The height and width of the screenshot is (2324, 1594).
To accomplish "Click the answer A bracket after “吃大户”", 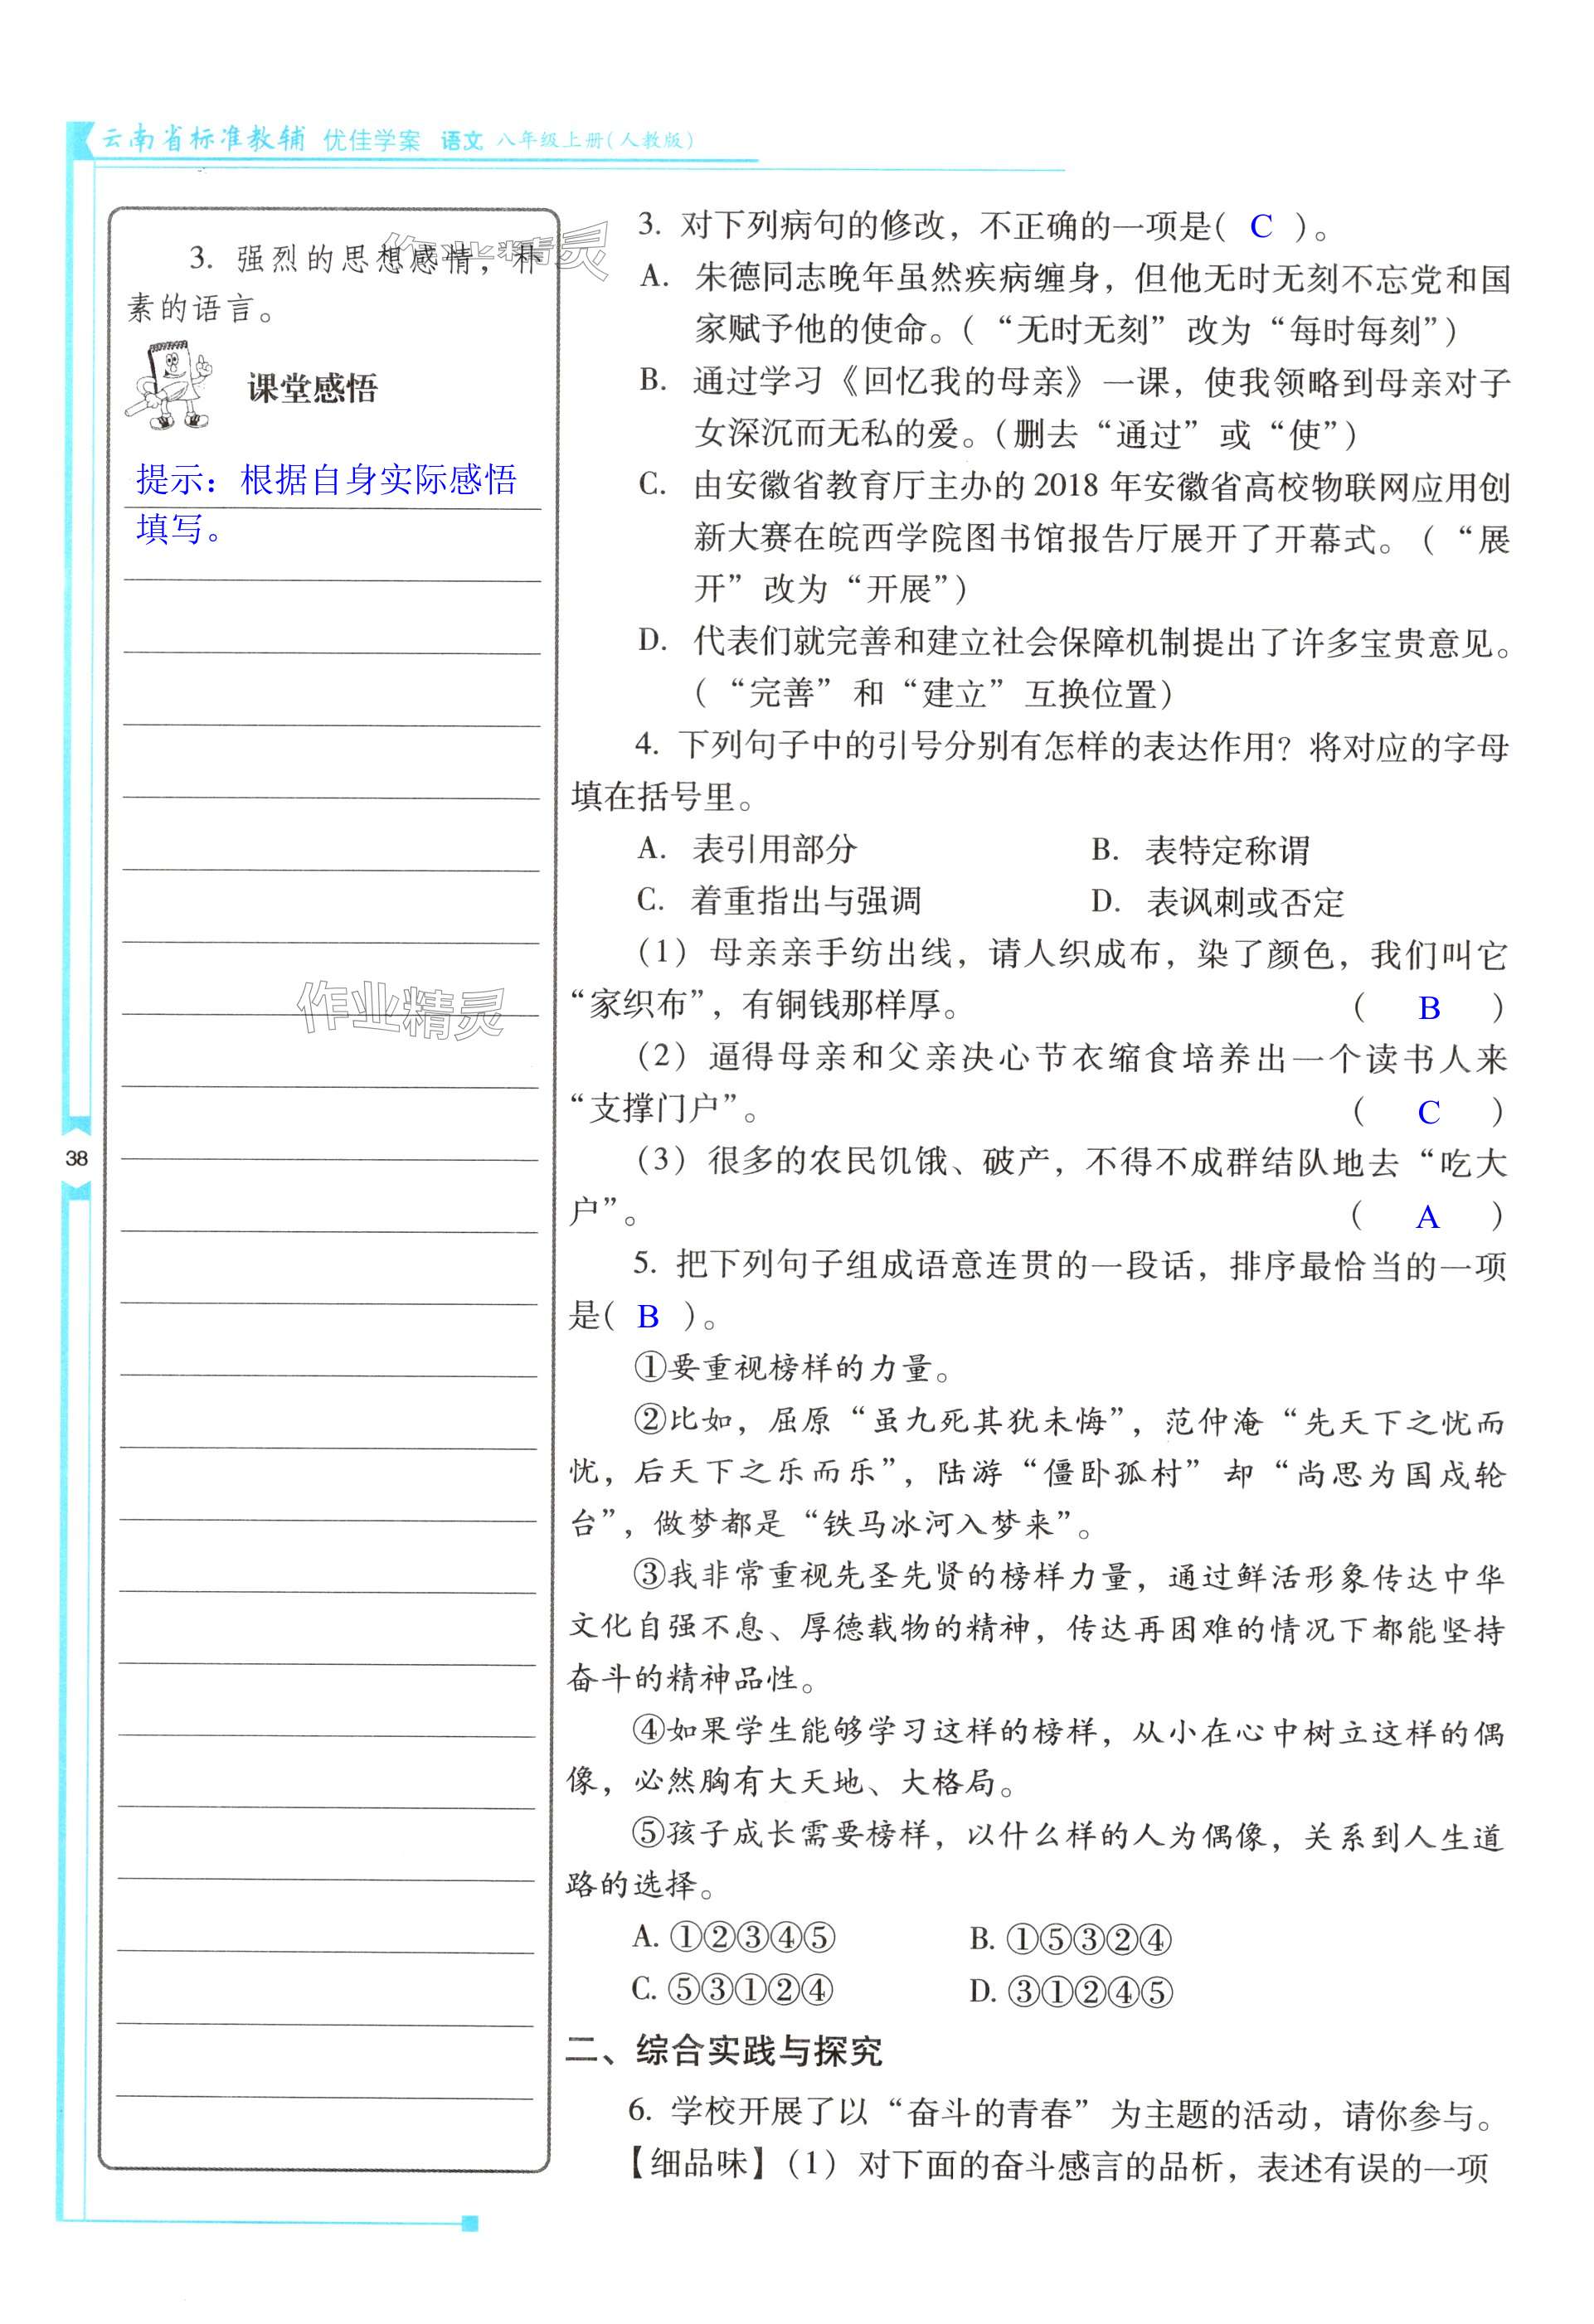I will point(1427,1217).
